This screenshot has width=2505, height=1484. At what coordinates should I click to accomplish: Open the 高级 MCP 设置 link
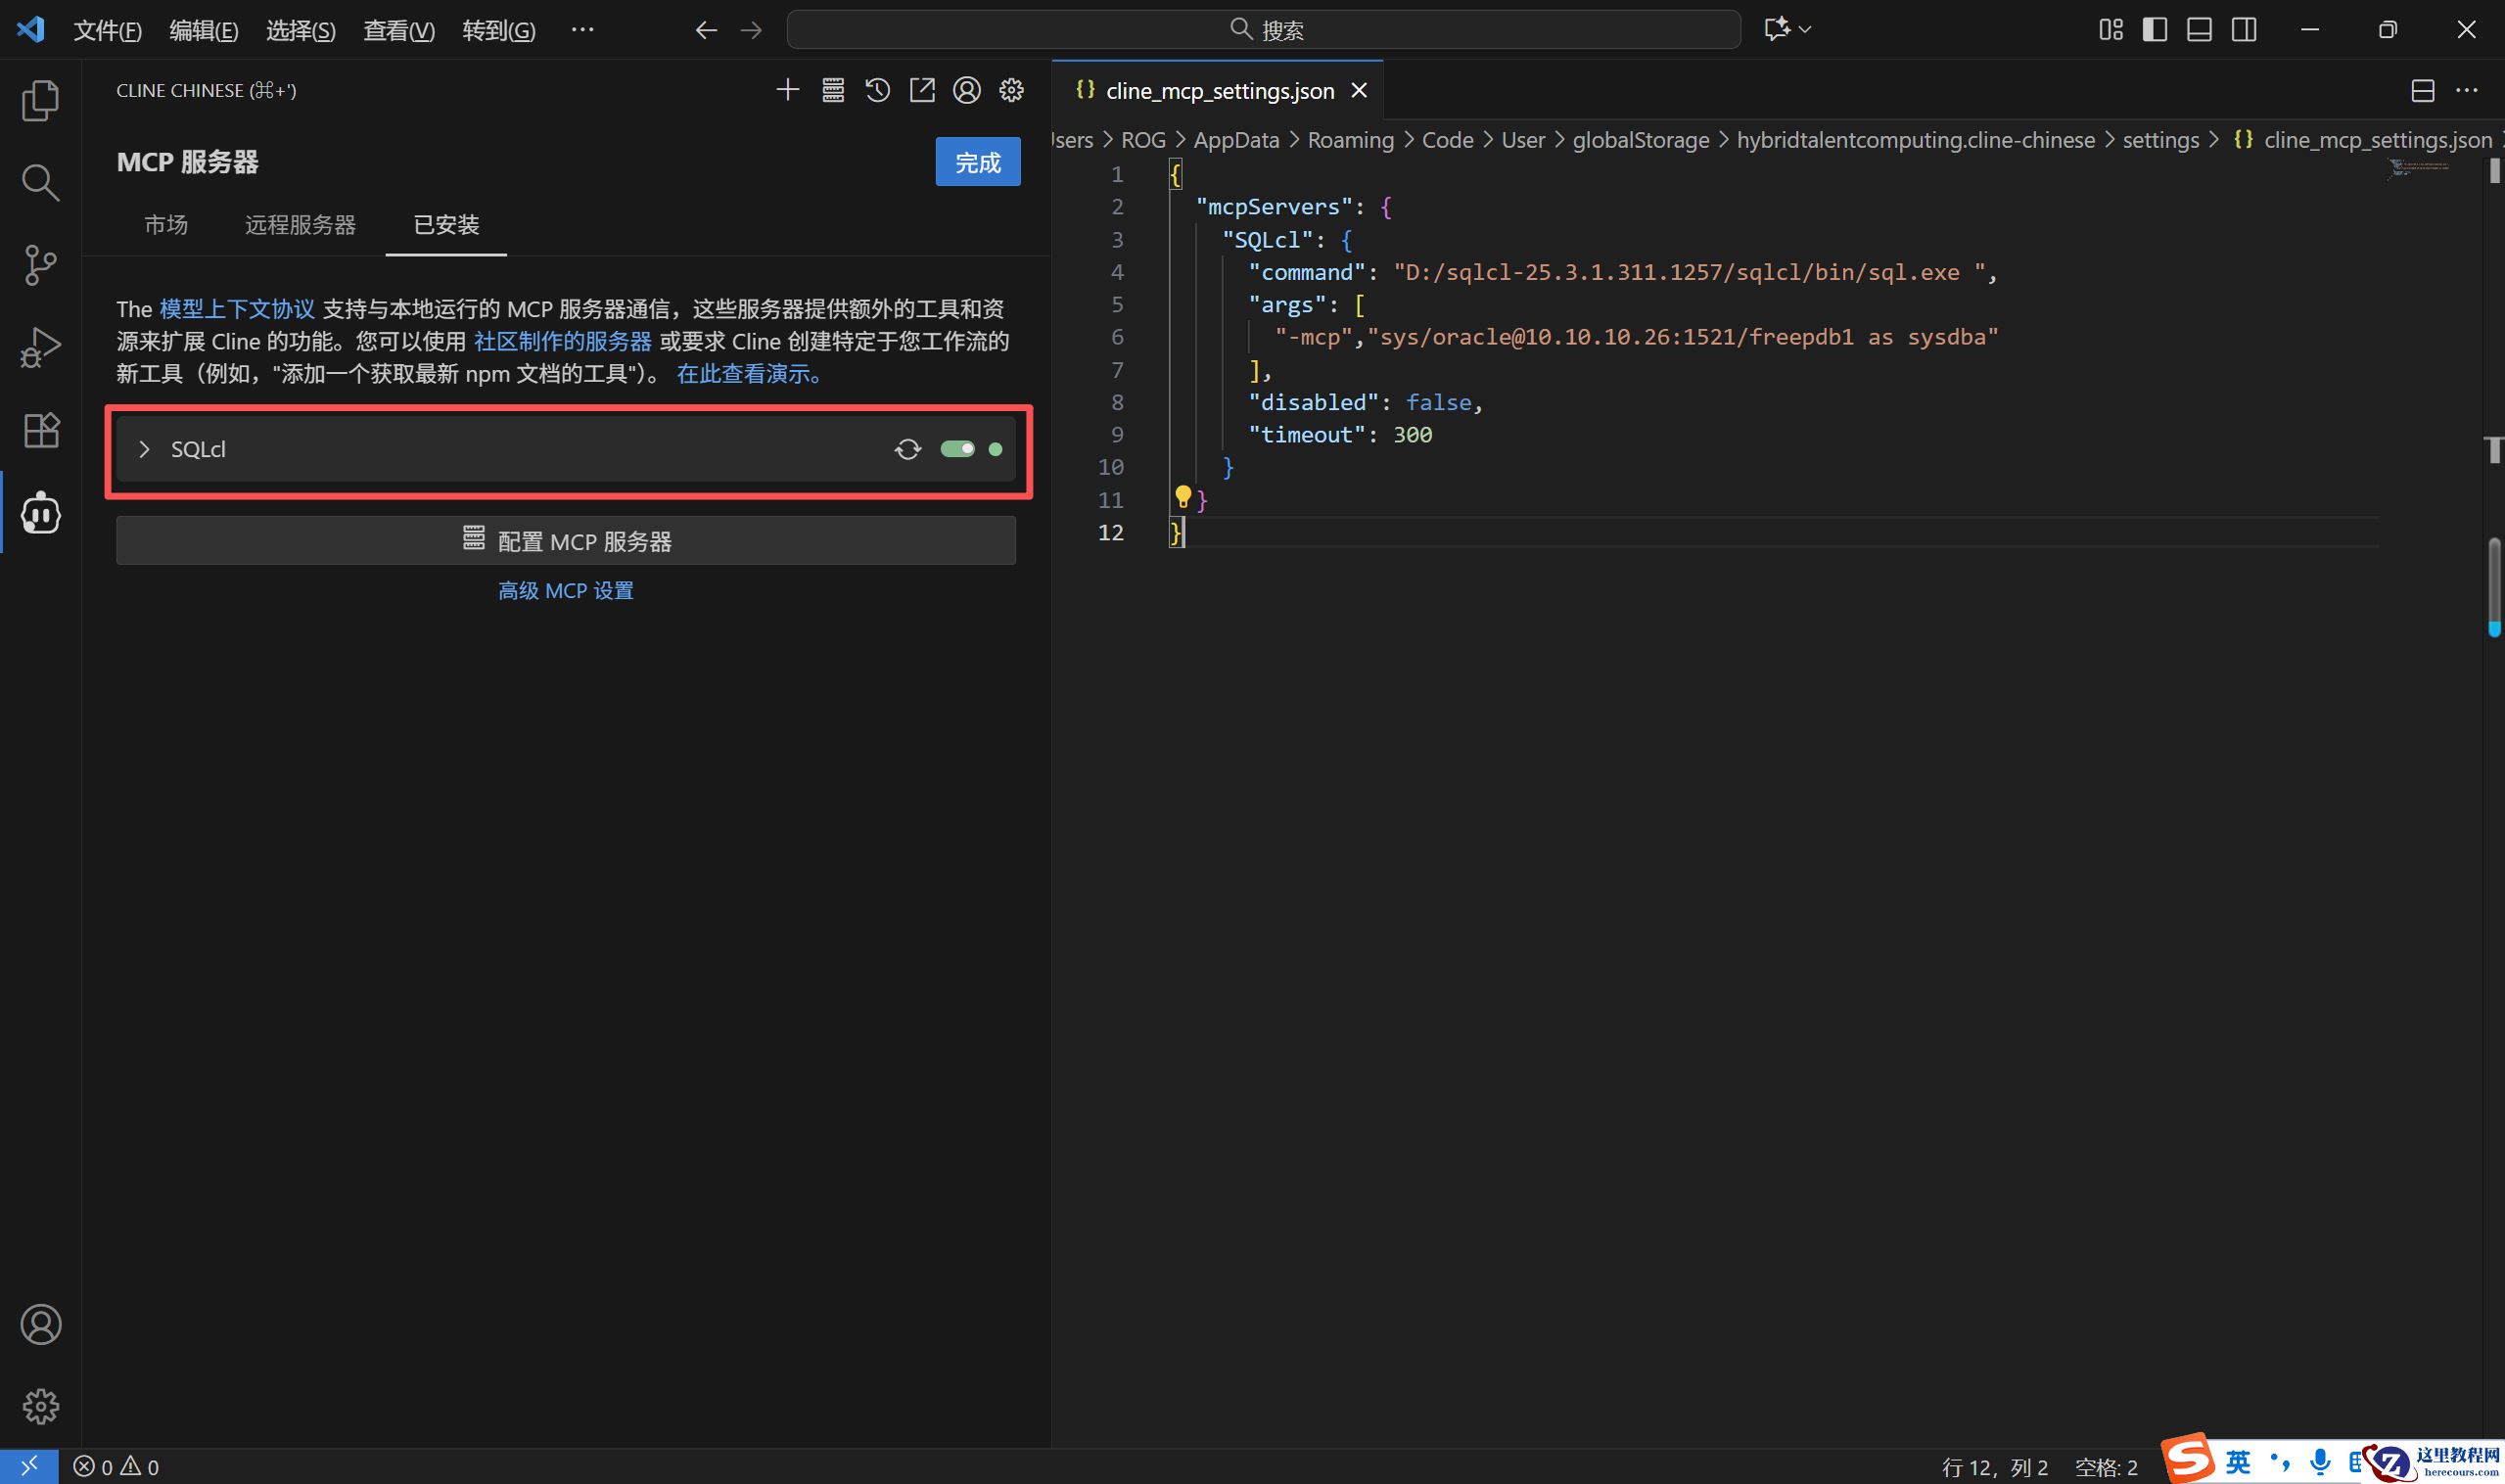pos(565,591)
